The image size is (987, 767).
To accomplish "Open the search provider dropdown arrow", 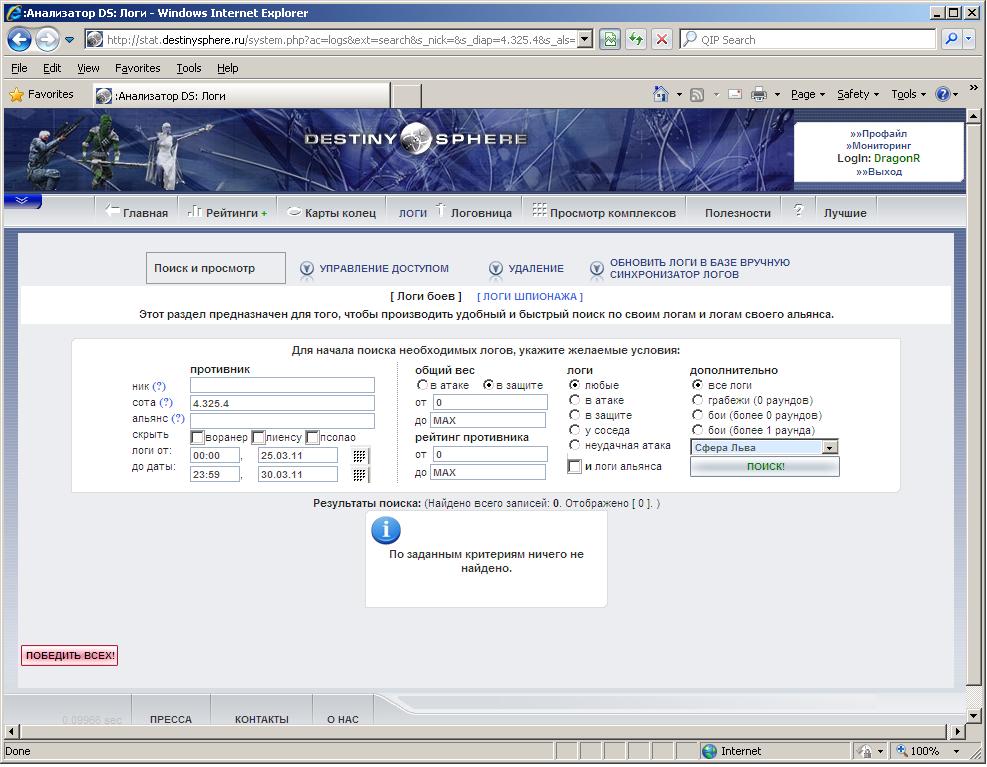I will [969, 40].
